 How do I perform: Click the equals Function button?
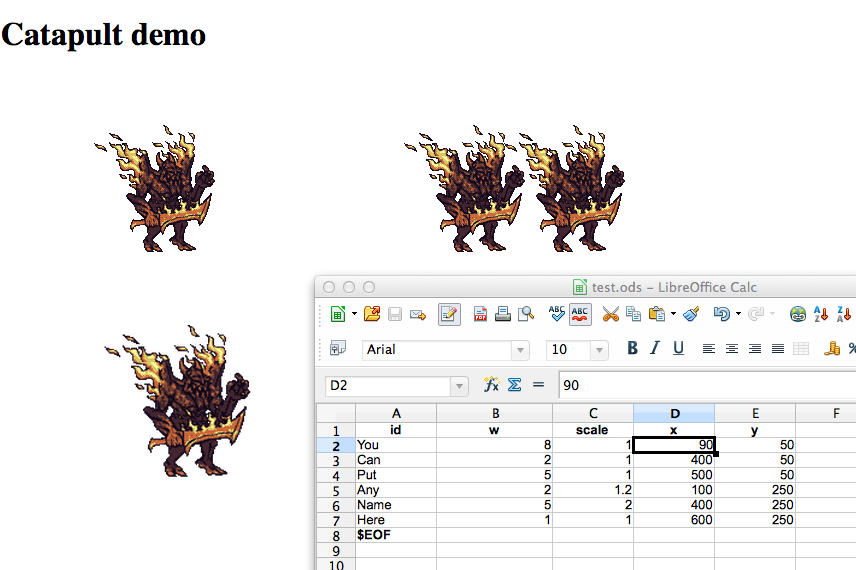point(538,384)
